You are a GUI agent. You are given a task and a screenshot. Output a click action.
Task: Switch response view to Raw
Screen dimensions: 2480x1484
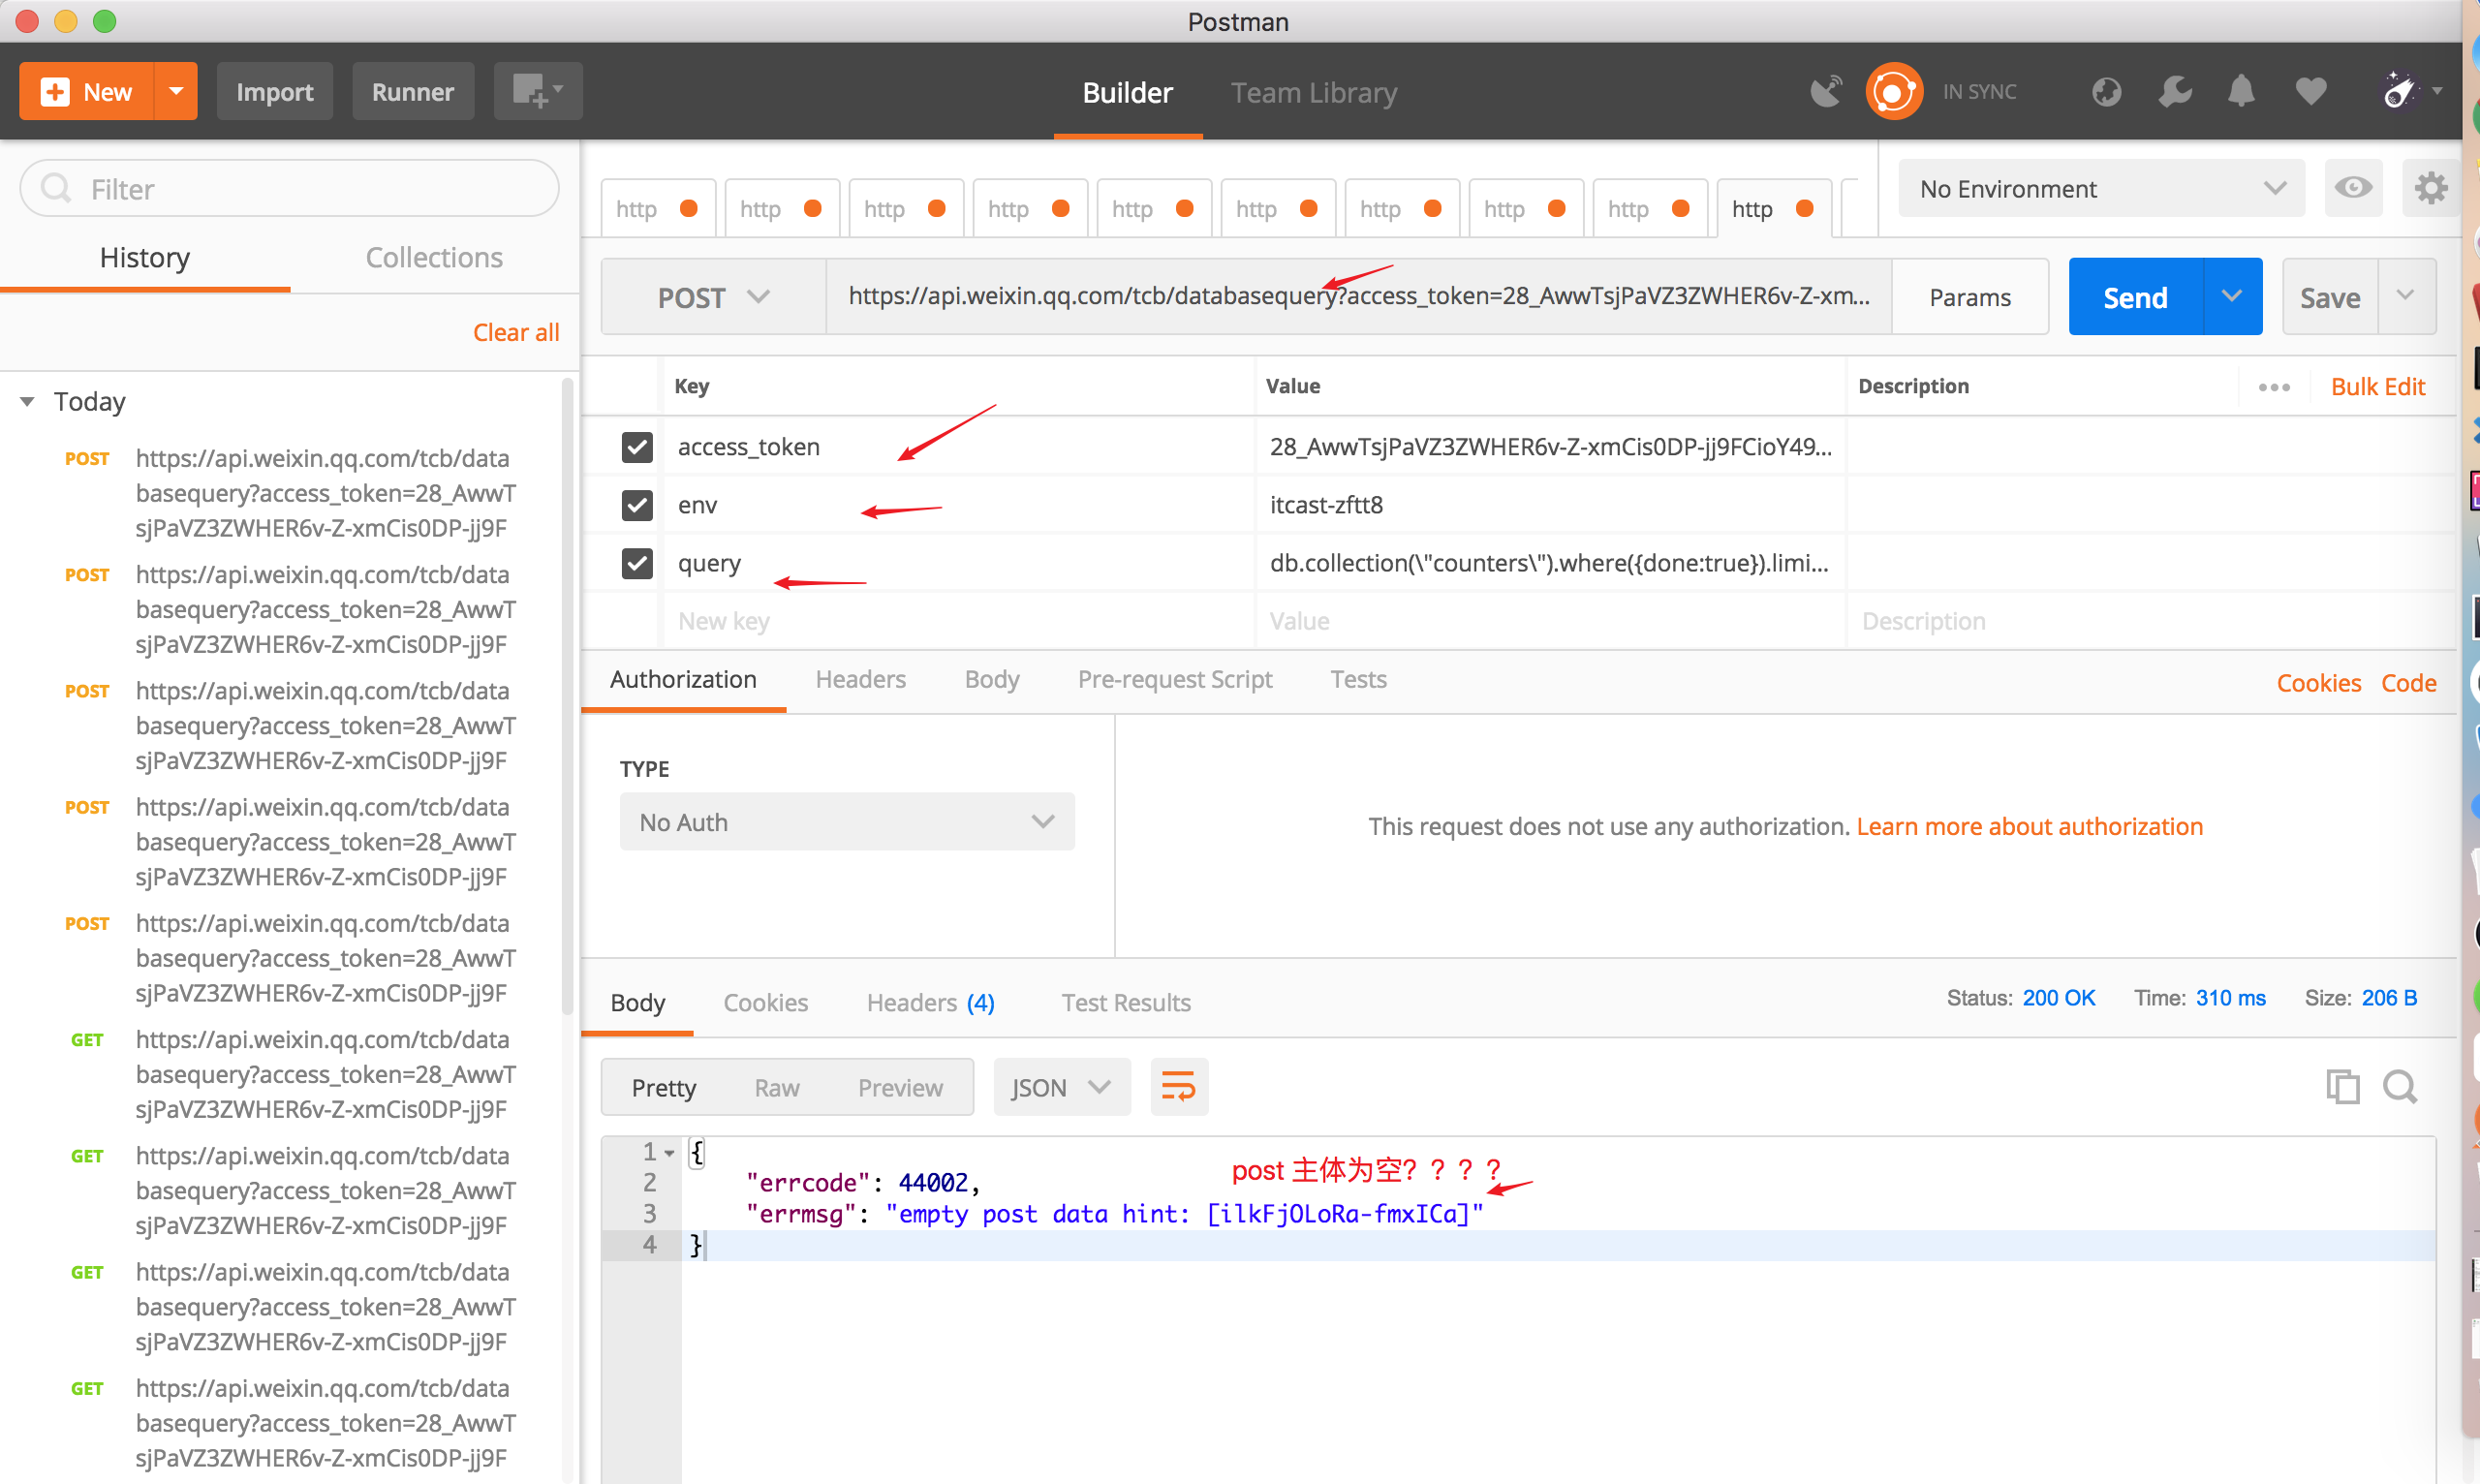click(777, 1087)
